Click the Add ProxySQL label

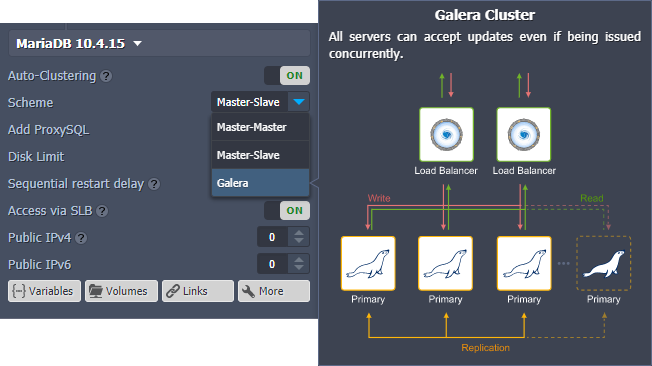pyautogui.click(x=49, y=130)
